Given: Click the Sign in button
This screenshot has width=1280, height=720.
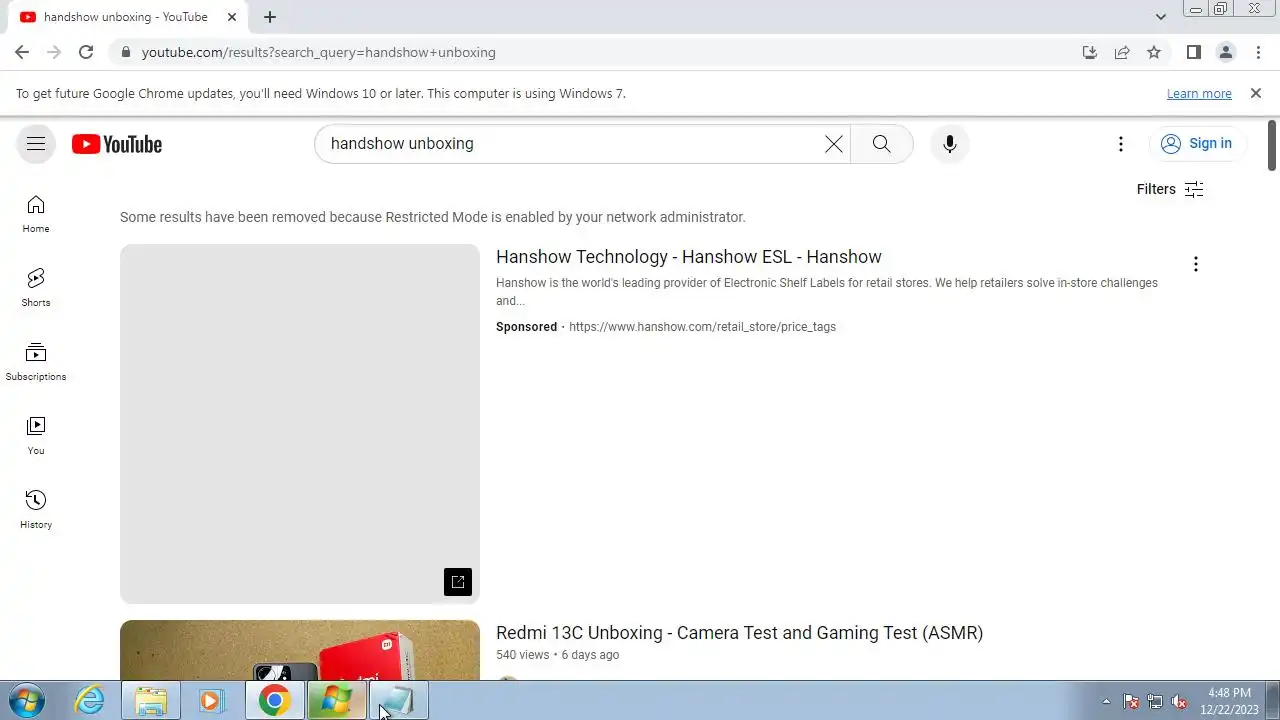Looking at the screenshot, I should pos(1196,144).
